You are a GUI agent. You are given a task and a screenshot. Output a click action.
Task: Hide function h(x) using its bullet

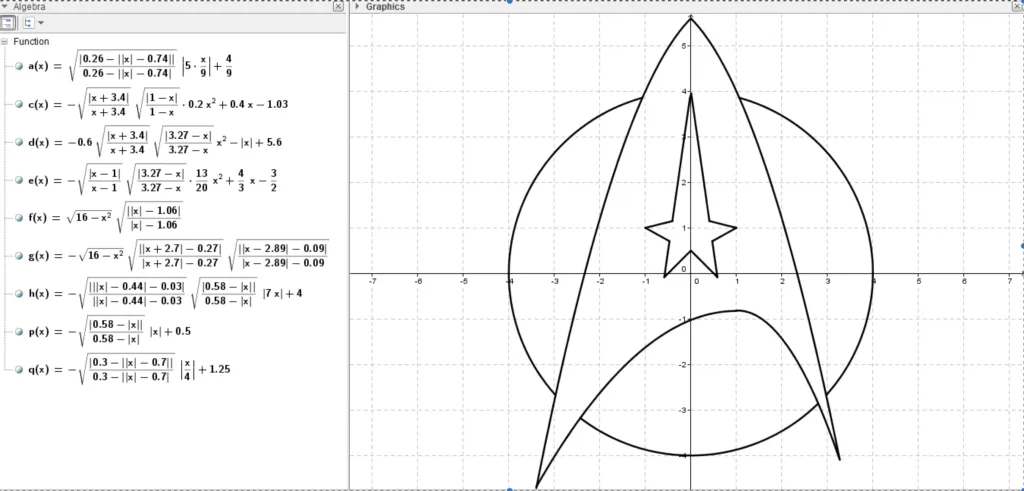19,293
